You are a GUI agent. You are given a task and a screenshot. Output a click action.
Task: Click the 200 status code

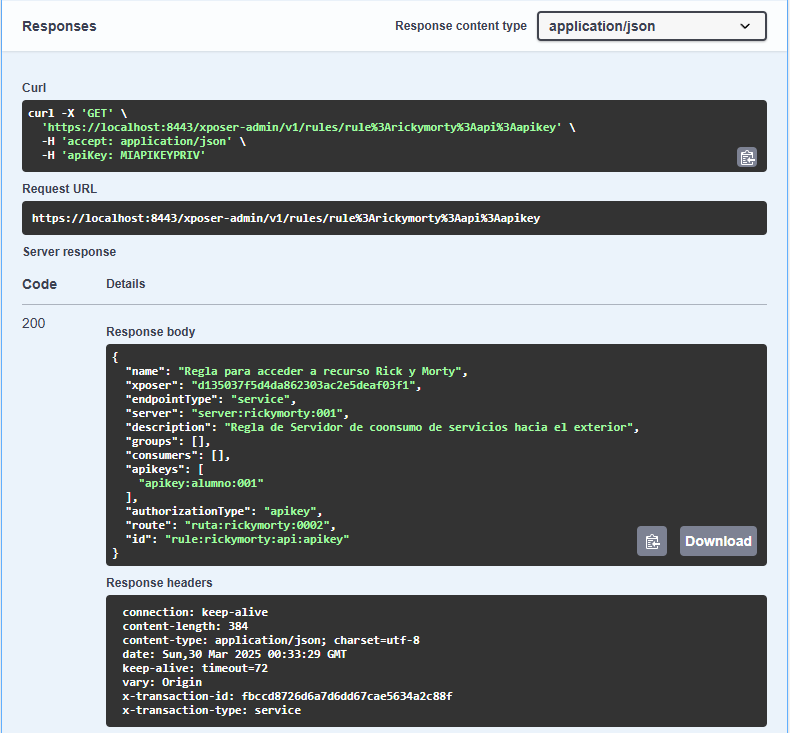click(x=34, y=323)
